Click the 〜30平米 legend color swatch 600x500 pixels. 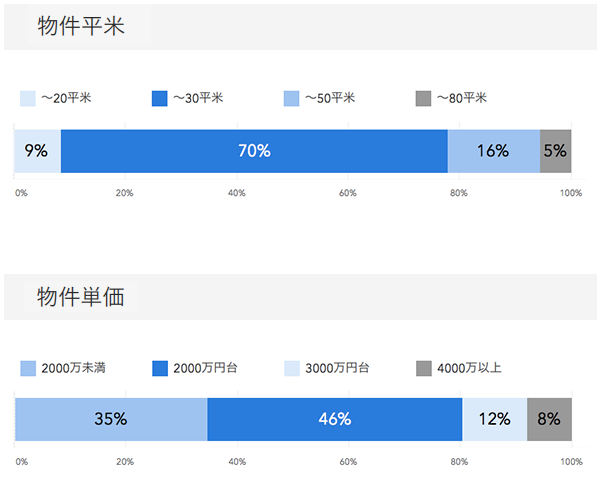pos(160,98)
